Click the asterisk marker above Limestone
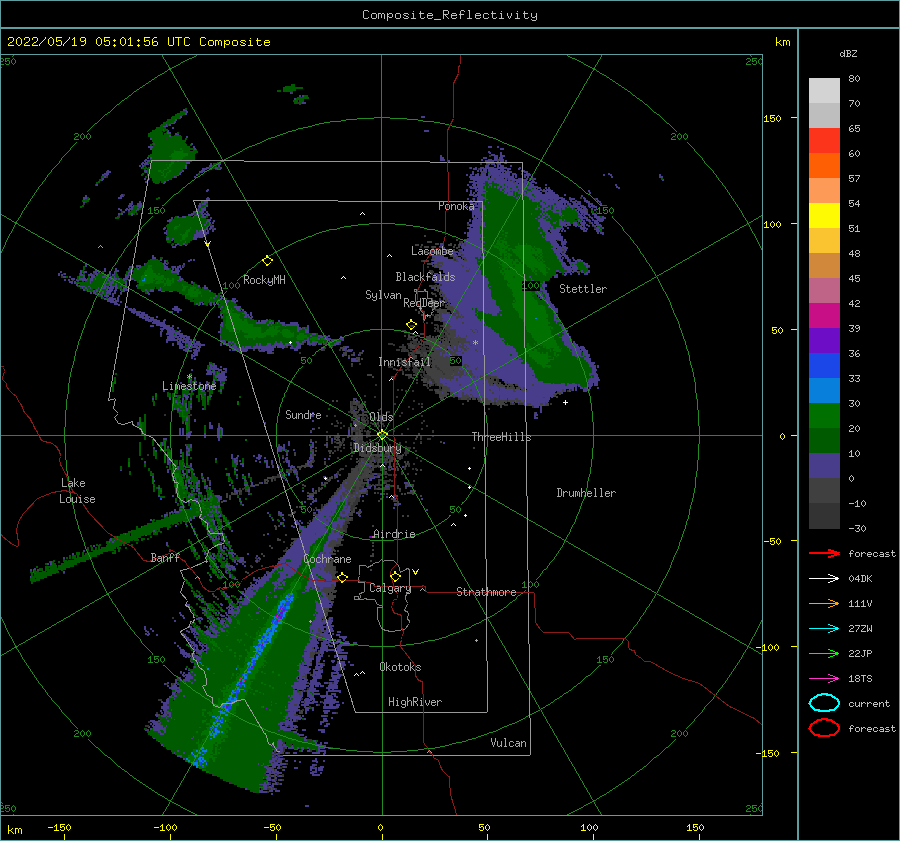Viewport: 900px width, 841px height. point(189,377)
